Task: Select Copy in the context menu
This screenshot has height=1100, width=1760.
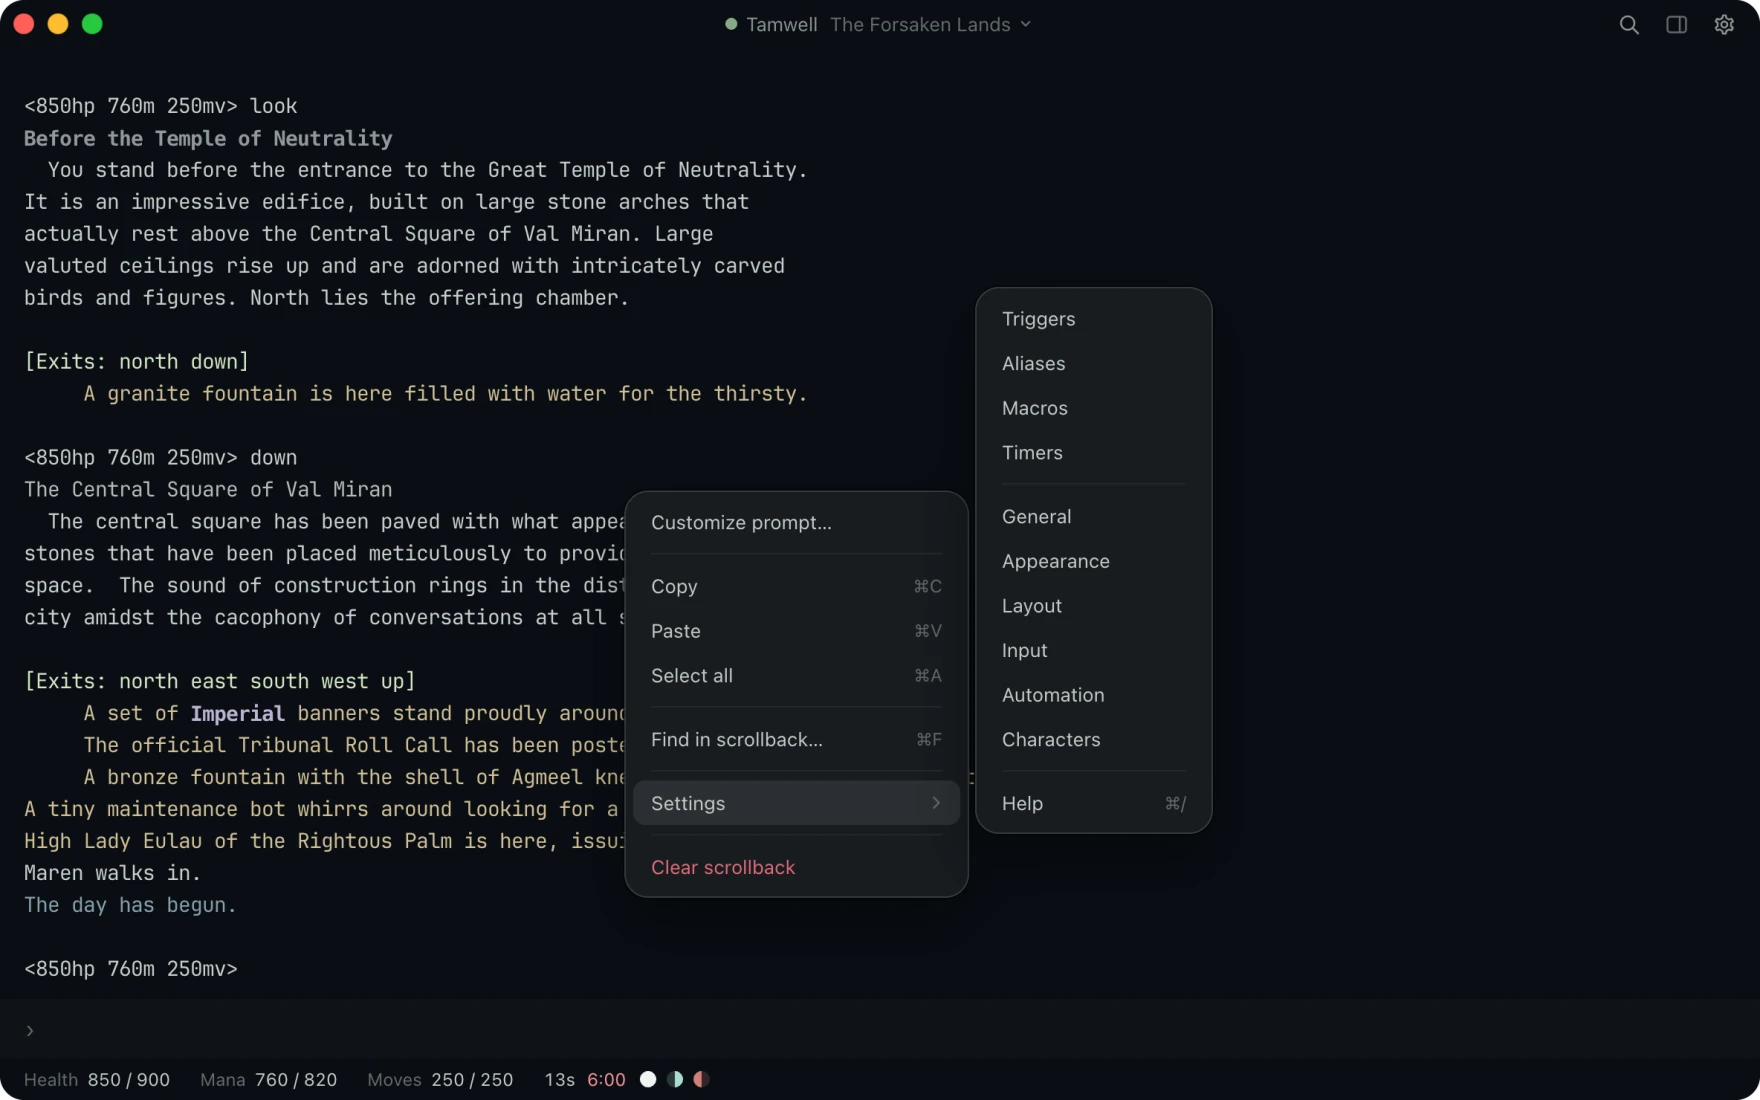Action: coord(796,587)
